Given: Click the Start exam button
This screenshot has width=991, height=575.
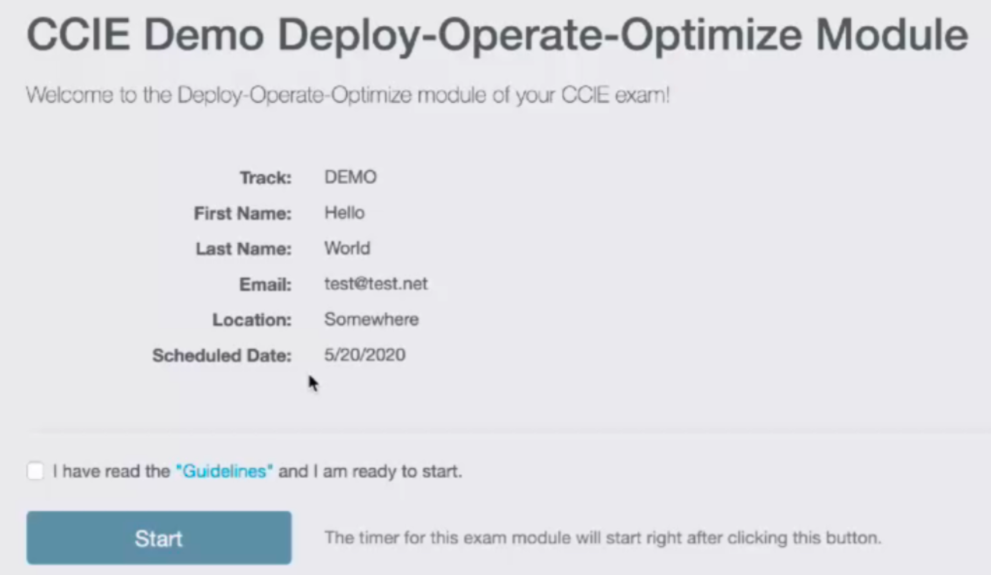Looking at the screenshot, I should [159, 538].
